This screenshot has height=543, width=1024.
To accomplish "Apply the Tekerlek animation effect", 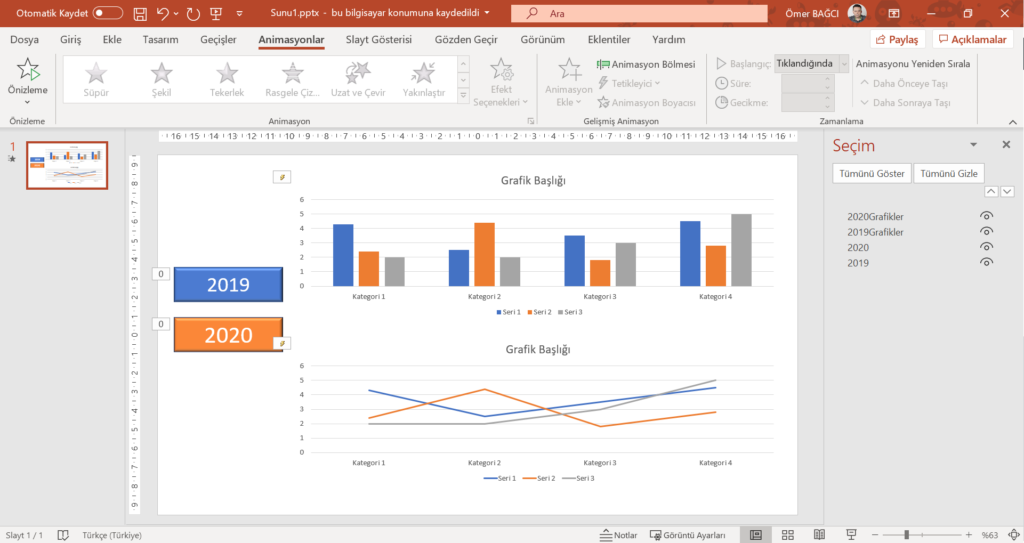I will click(x=227, y=80).
